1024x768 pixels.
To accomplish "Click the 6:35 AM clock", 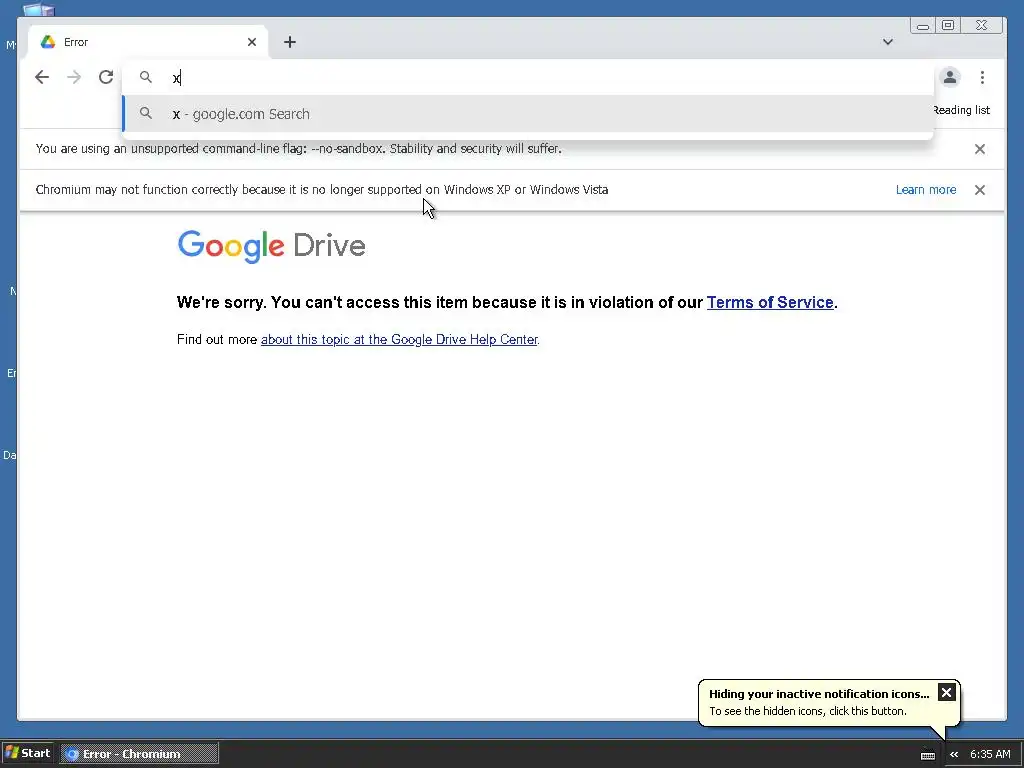I will click(x=990, y=754).
